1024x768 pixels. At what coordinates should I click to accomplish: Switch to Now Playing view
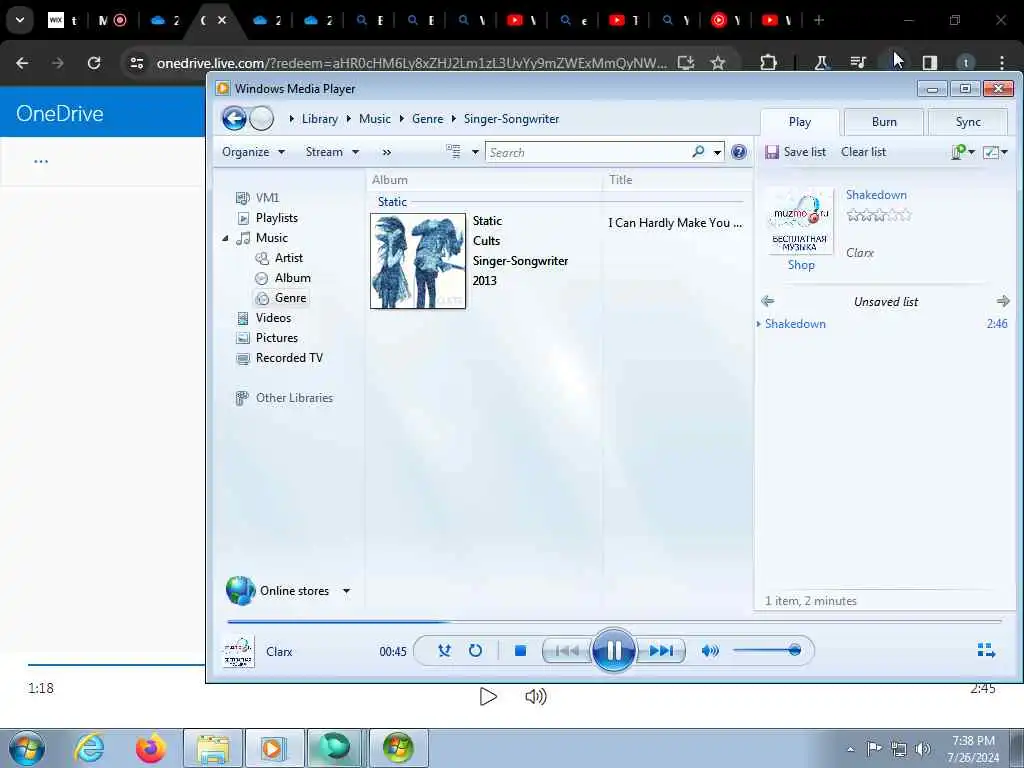click(986, 650)
